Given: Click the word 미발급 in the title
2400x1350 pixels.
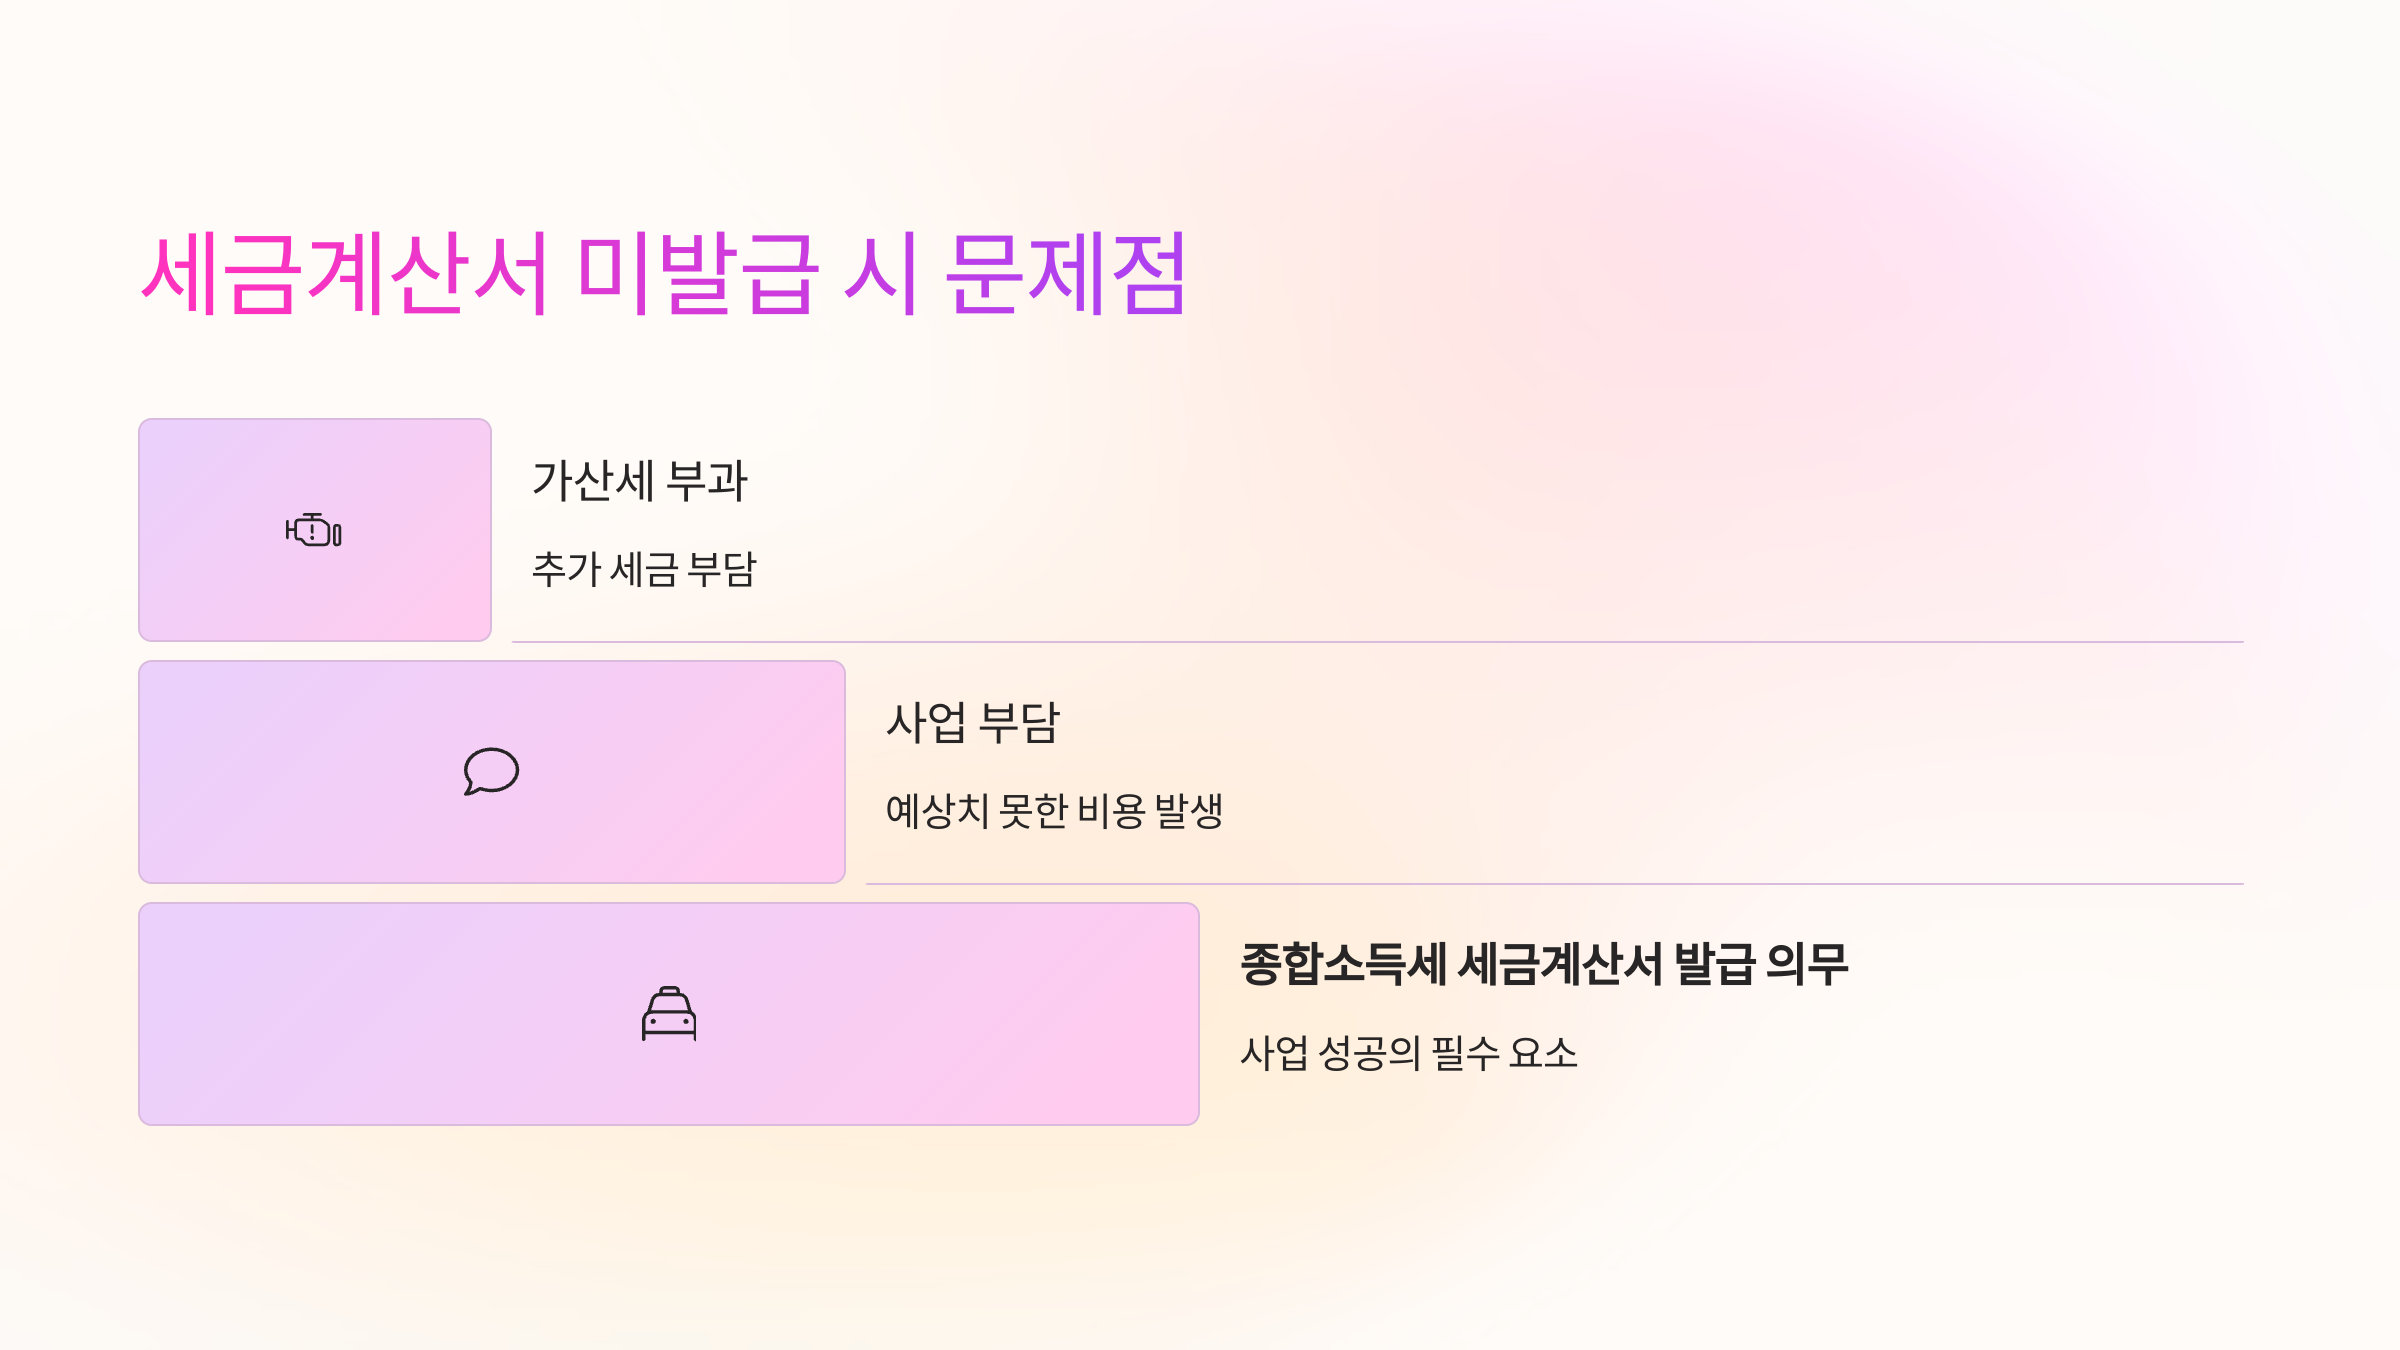Looking at the screenshot, I should coord(698,273).
